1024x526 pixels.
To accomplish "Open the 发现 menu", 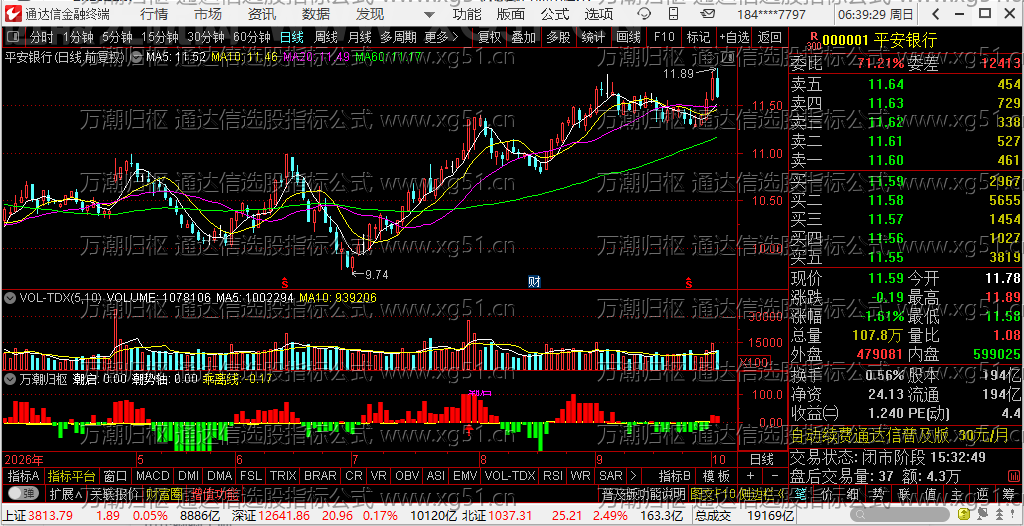I will pyautogui.click(x=370, y=14).
